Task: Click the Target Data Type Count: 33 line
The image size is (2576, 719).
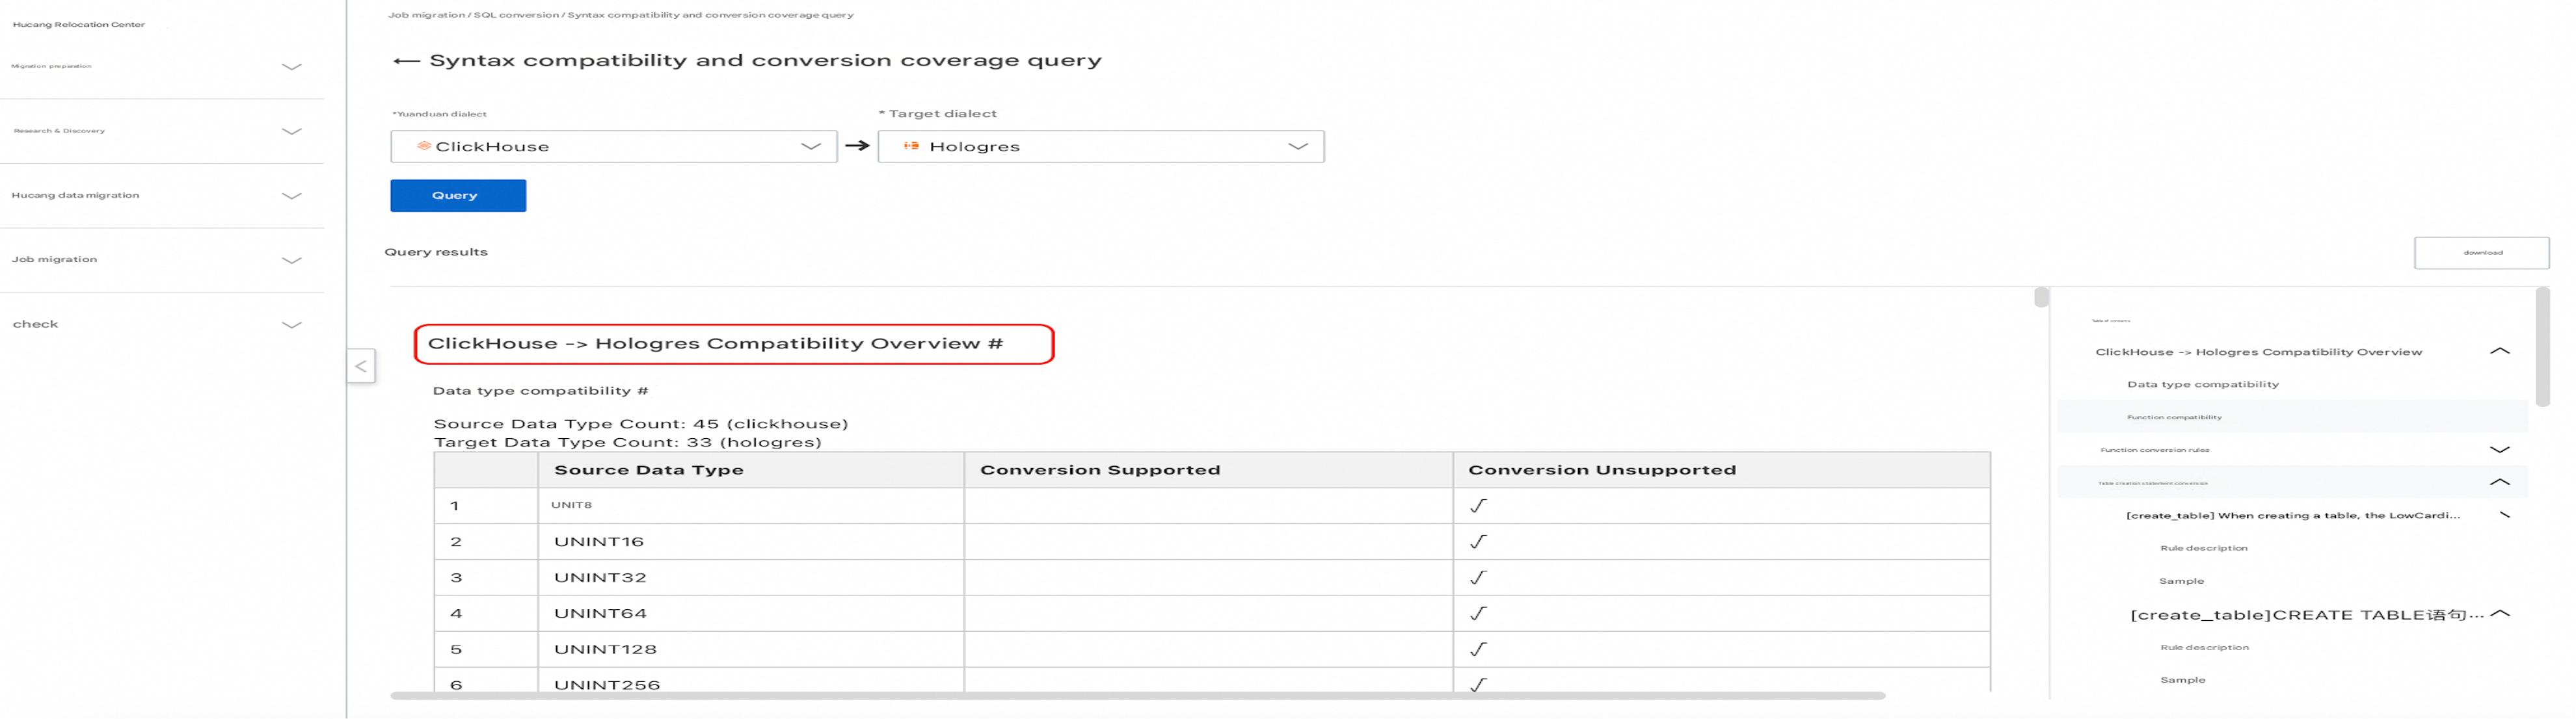Action: tap(627, 443)
